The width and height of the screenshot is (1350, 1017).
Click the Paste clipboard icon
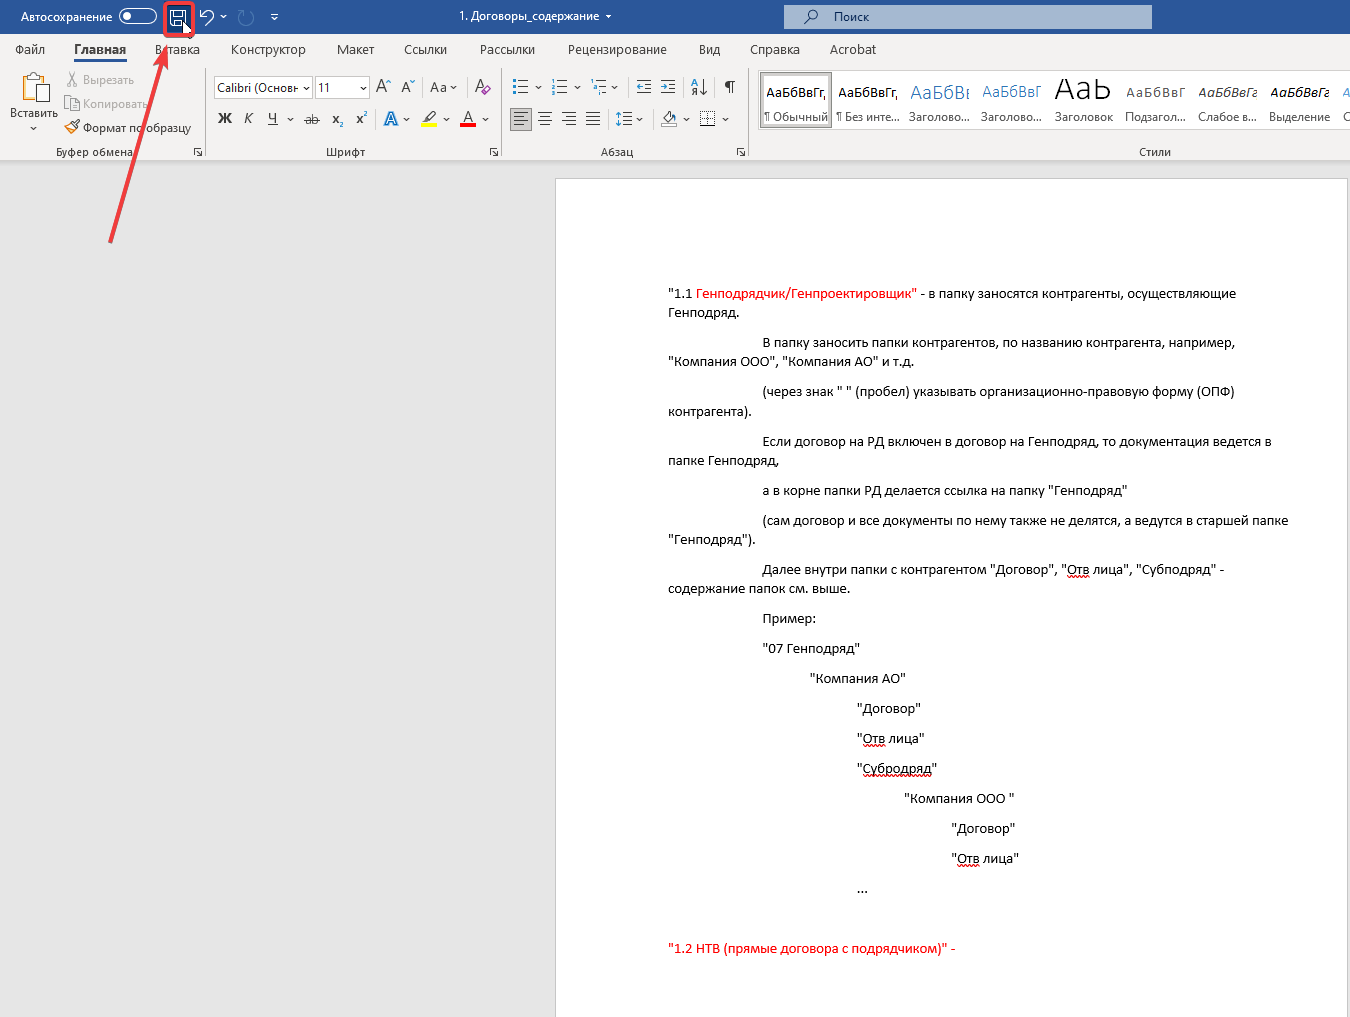point(35,88)
